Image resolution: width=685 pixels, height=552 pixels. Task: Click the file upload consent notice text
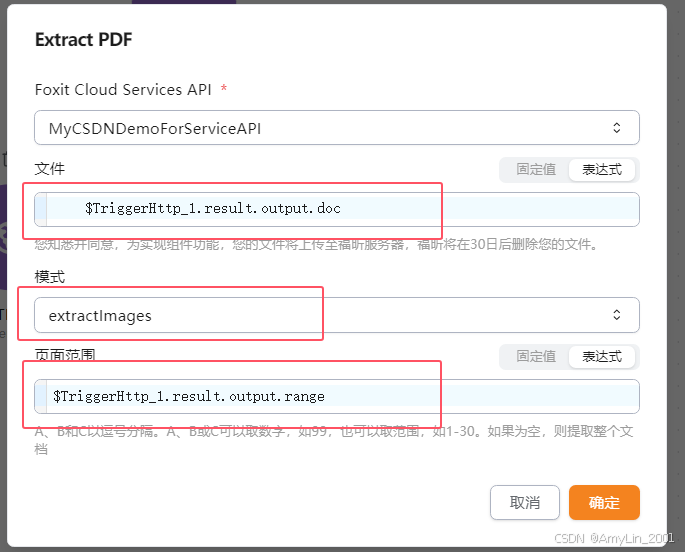pyautogui.click(x=316, y=244)
